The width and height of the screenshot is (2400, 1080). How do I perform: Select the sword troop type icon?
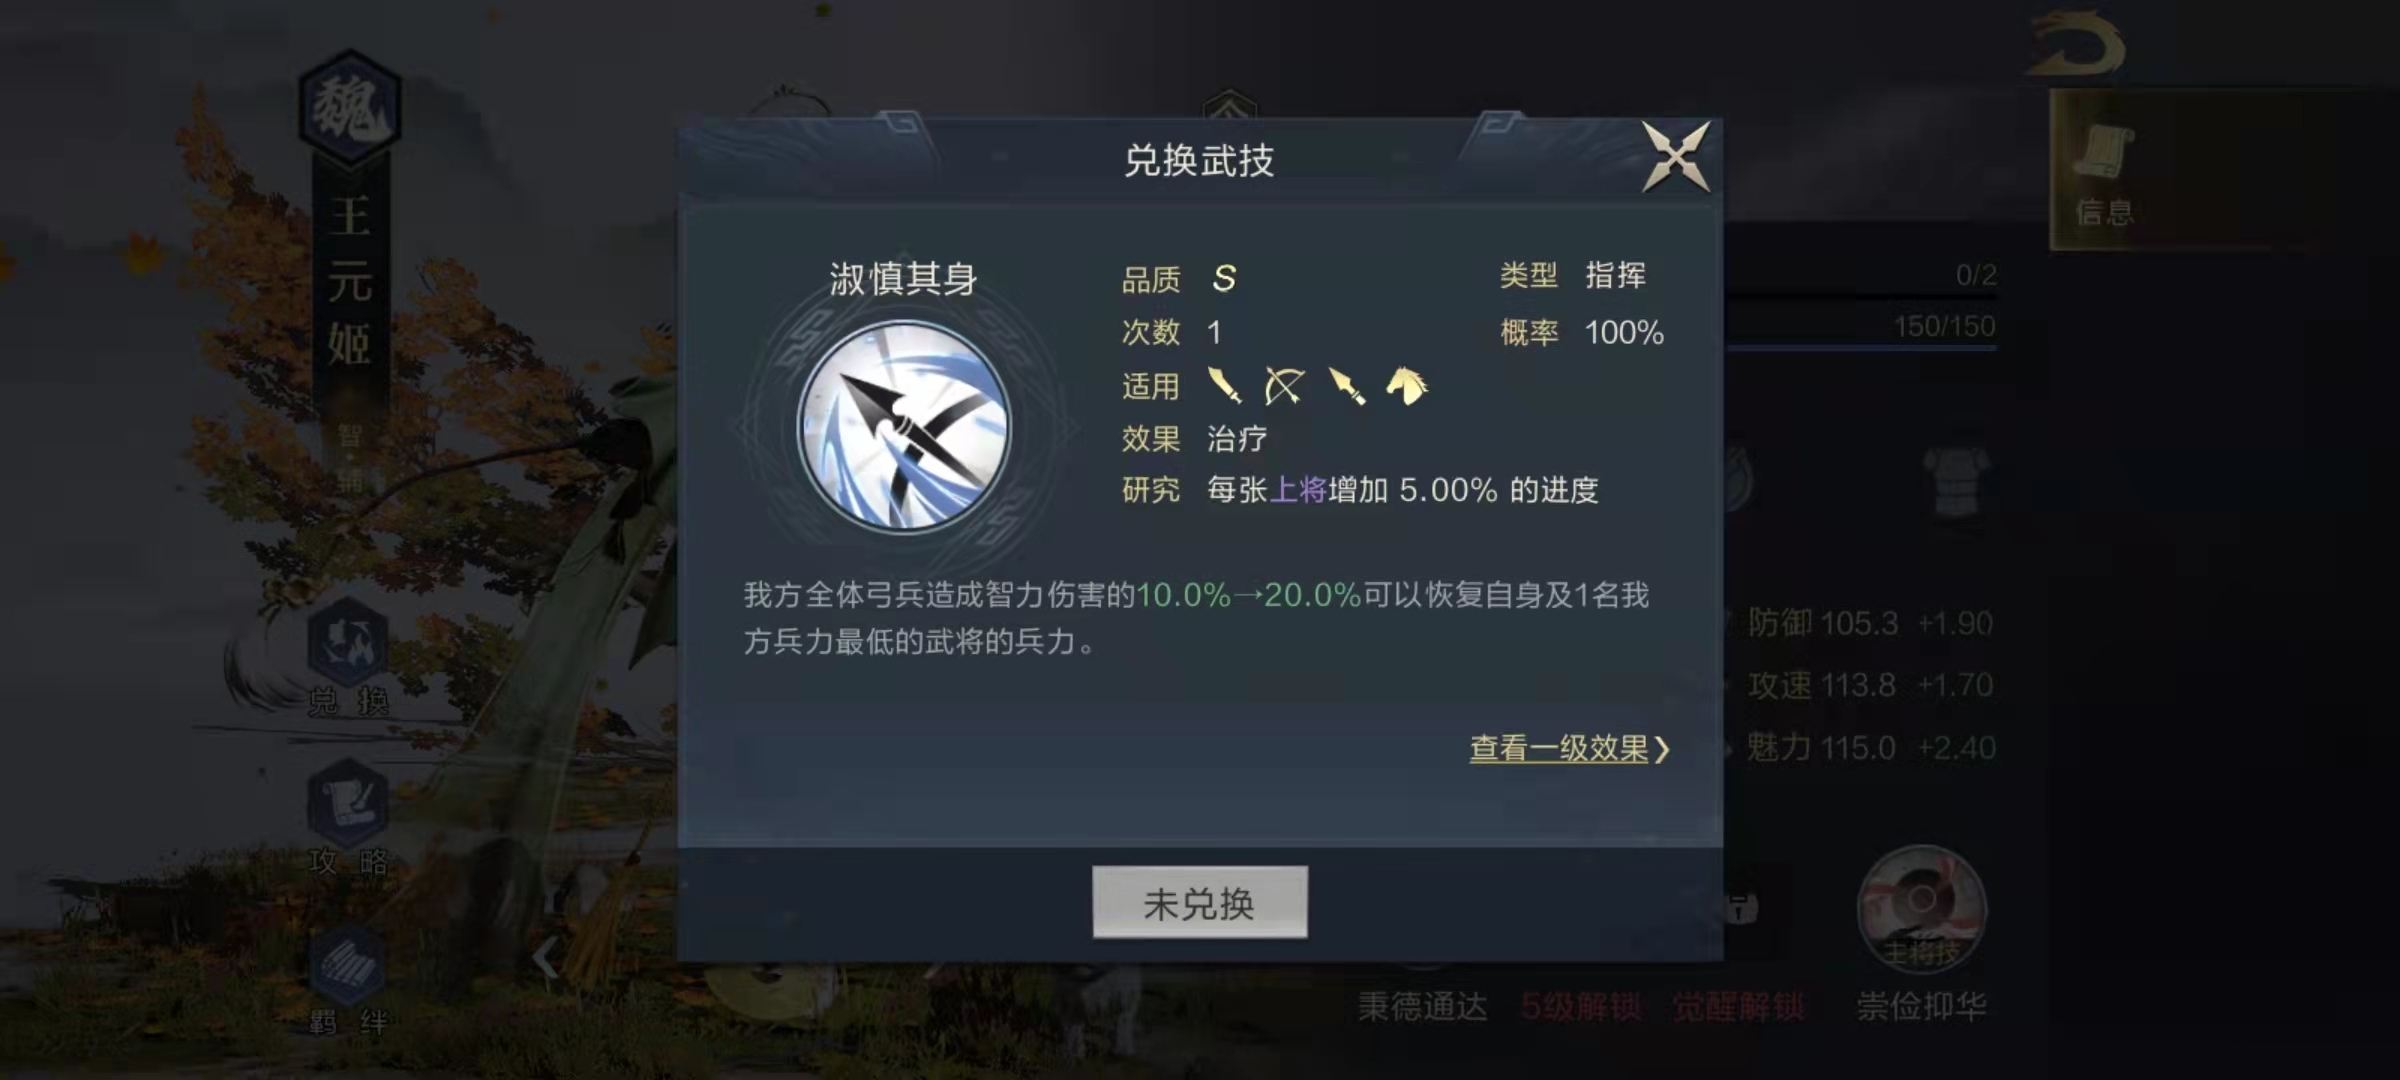1224,386
